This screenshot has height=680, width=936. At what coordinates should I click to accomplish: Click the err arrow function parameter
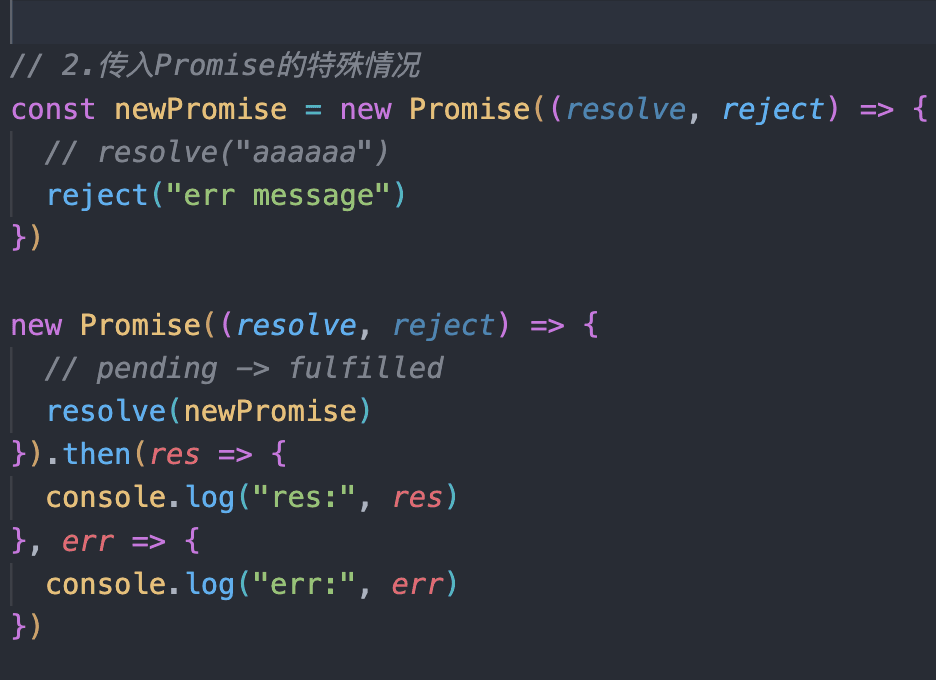click(88, 542)
